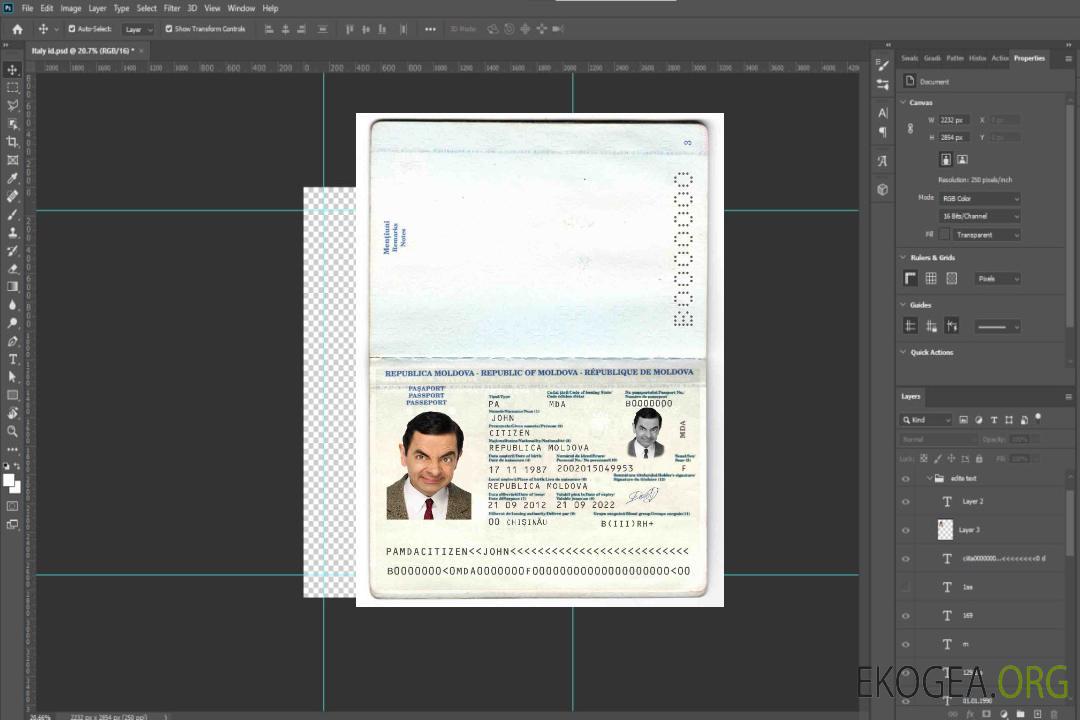Select the Eyedropper tool

[x=12, y=178]
